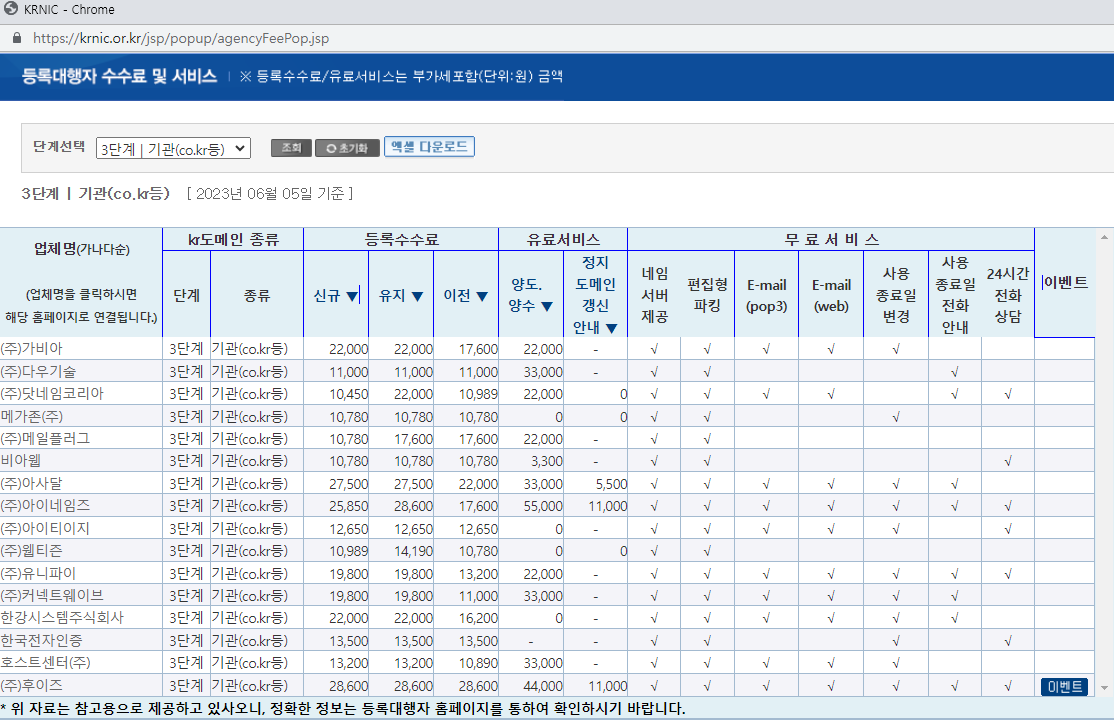Click the 3단계 | 기관(co.kr등) heading
Screen dimensions: 1114x720
tap(95, 193)
